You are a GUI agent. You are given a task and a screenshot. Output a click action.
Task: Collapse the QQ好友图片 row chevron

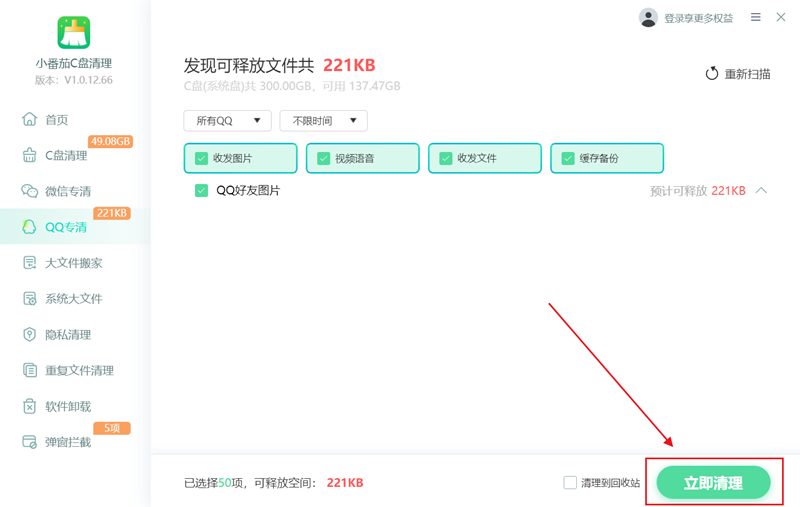coord(761,191)
